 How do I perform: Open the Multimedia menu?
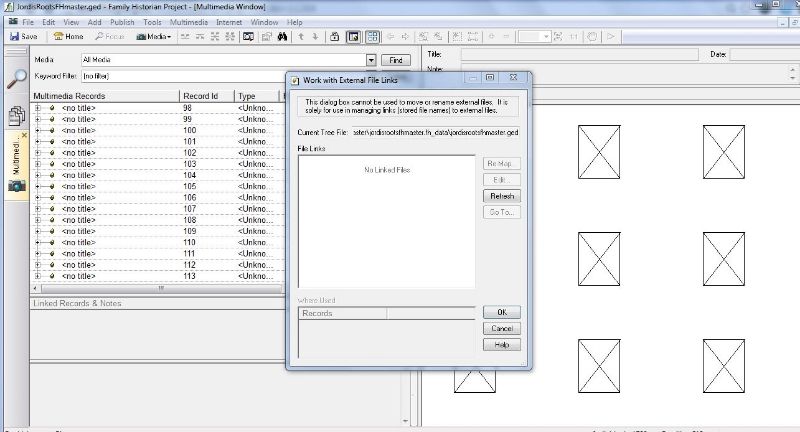[x=188, y=21]
